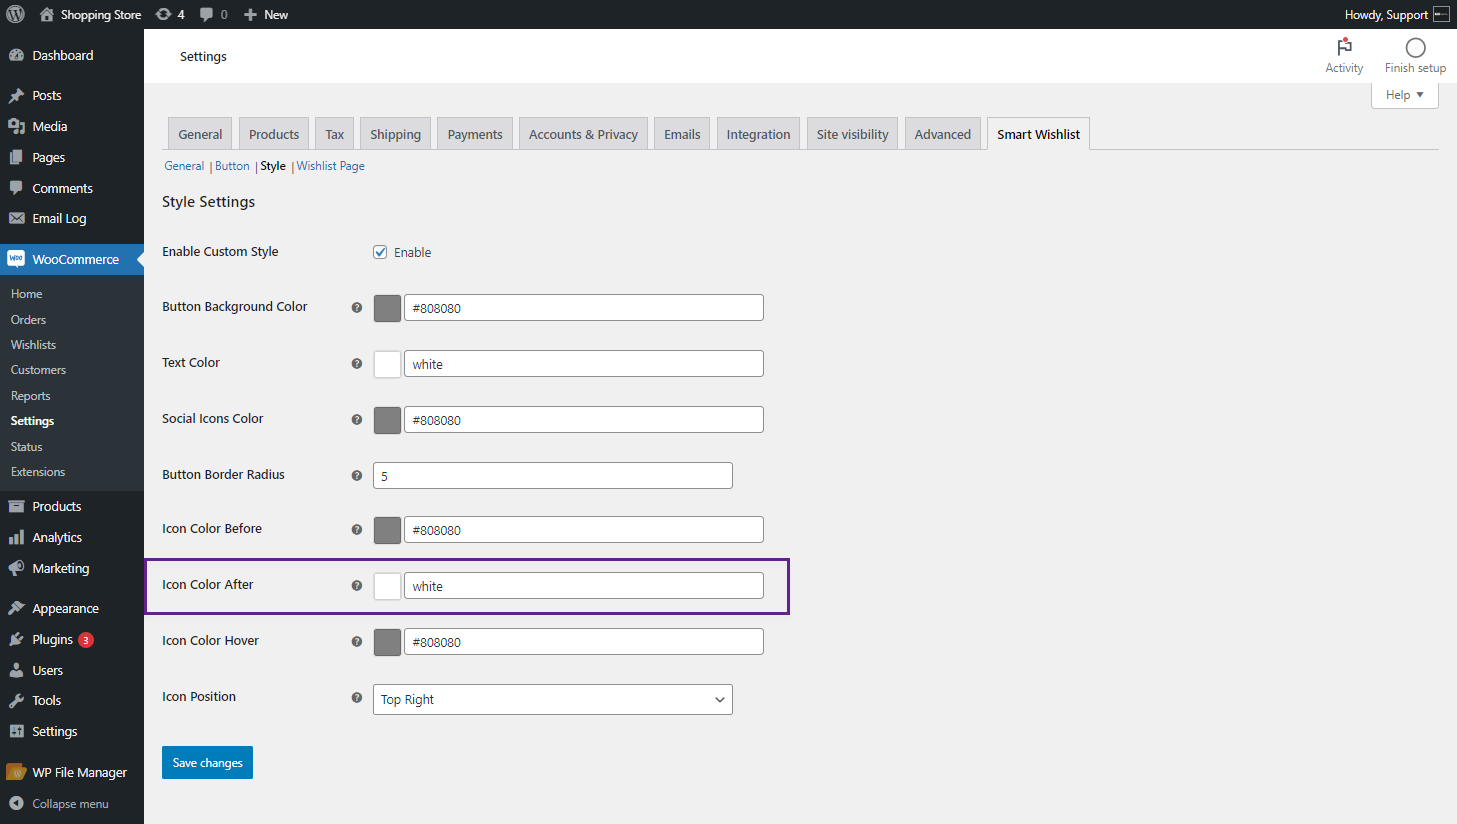The width and height of the screenshot is (1457, 824).
Task: Click the Email Log envelope icon
Action: [x=16, y=218]
